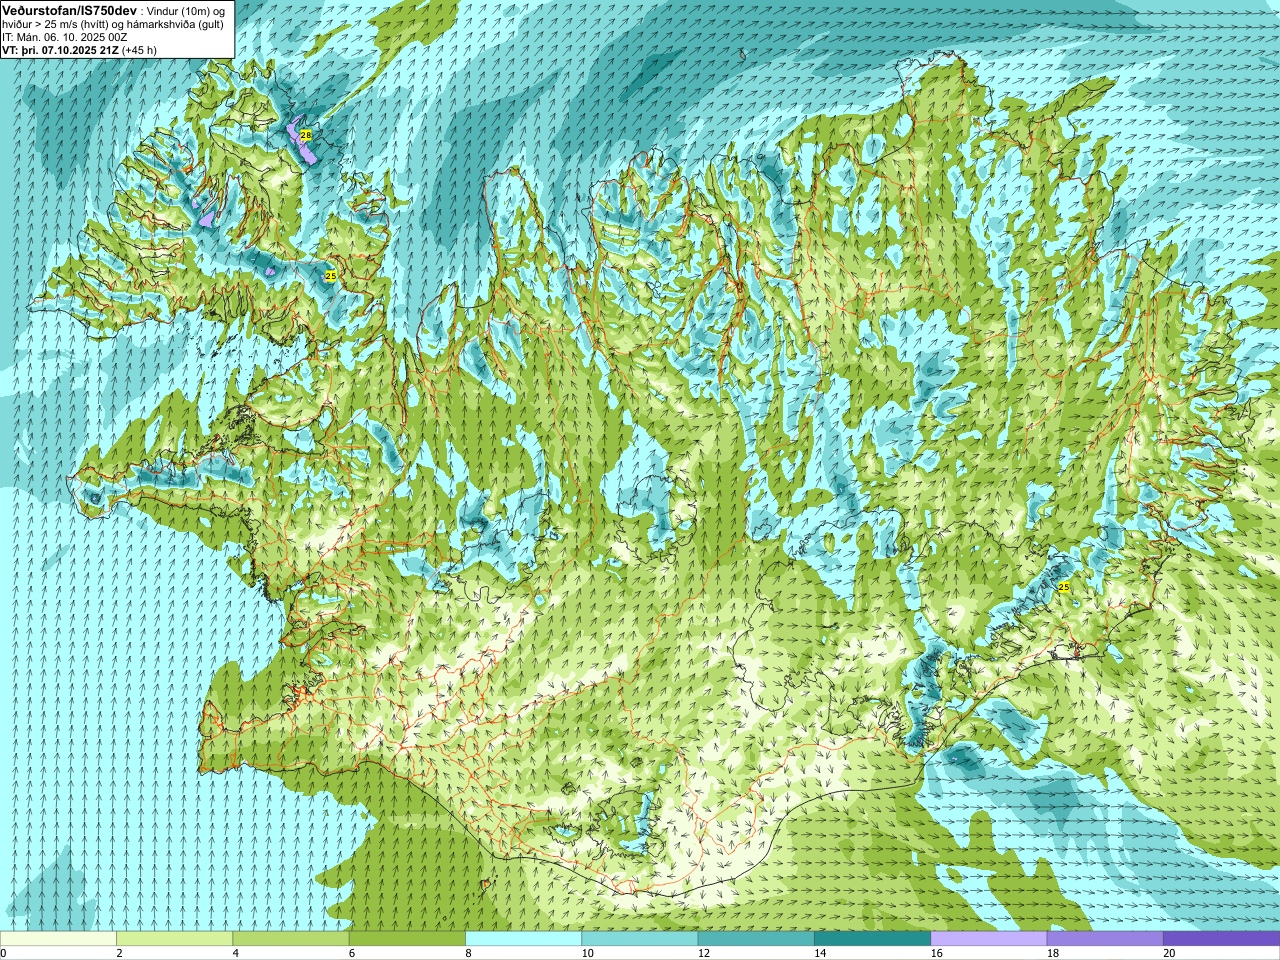
Task: Select the dark teal 14–16 m/s legend swatch
Action: click(x=872, y=939)
